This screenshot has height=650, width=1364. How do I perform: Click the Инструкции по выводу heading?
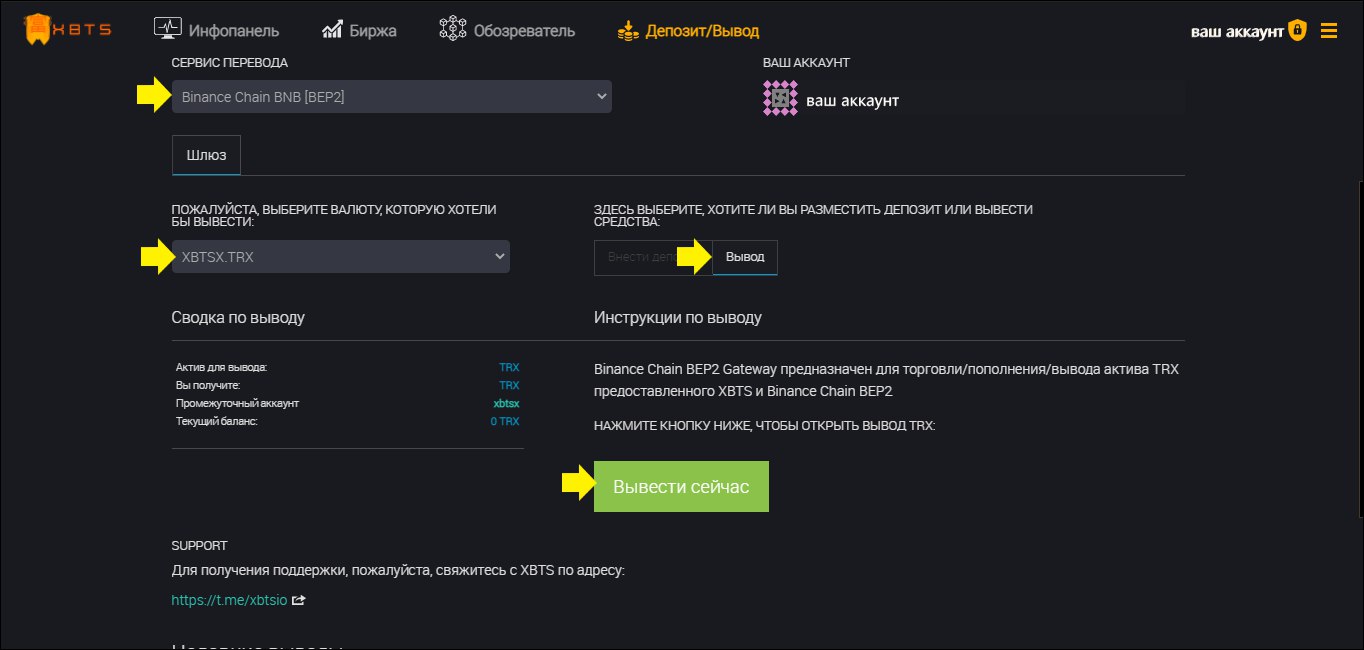(x=677, y=318)
